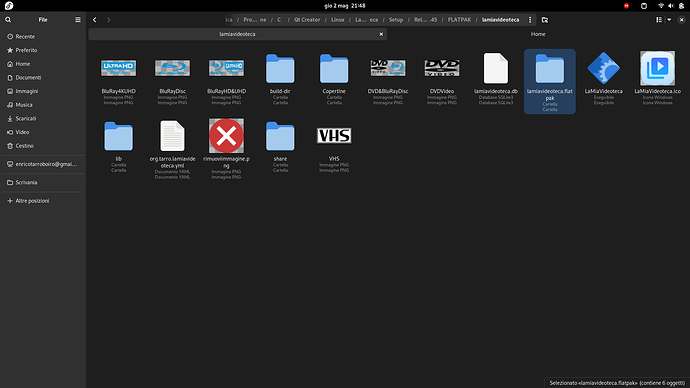Switch to the Home tab

[x=538, y=34]
